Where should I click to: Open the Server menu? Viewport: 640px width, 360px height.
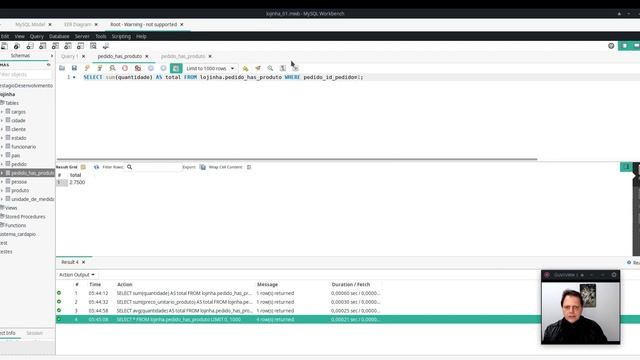pos(82,36)
